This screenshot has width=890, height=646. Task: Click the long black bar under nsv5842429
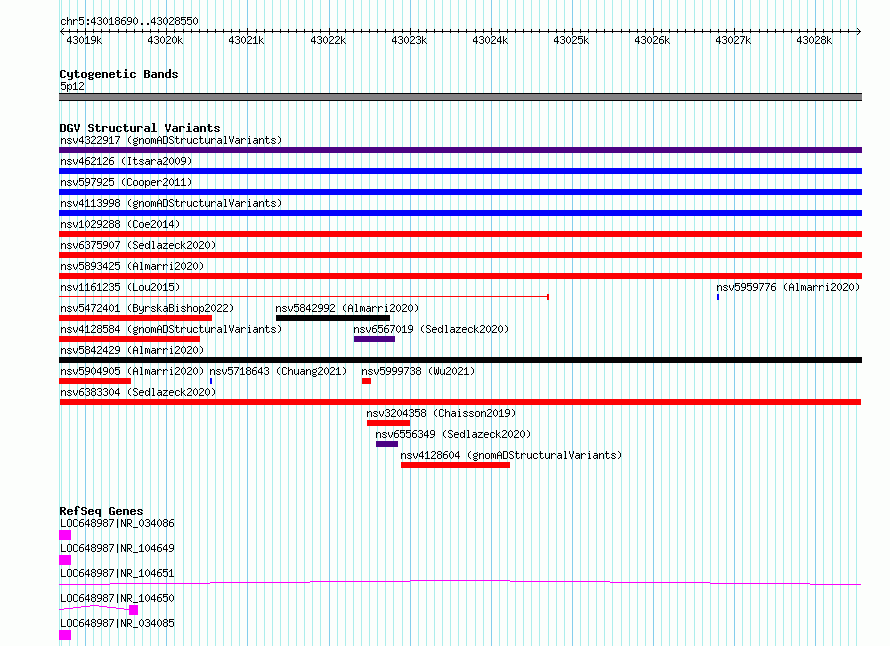pyautogui.click(x=460, y=360)
